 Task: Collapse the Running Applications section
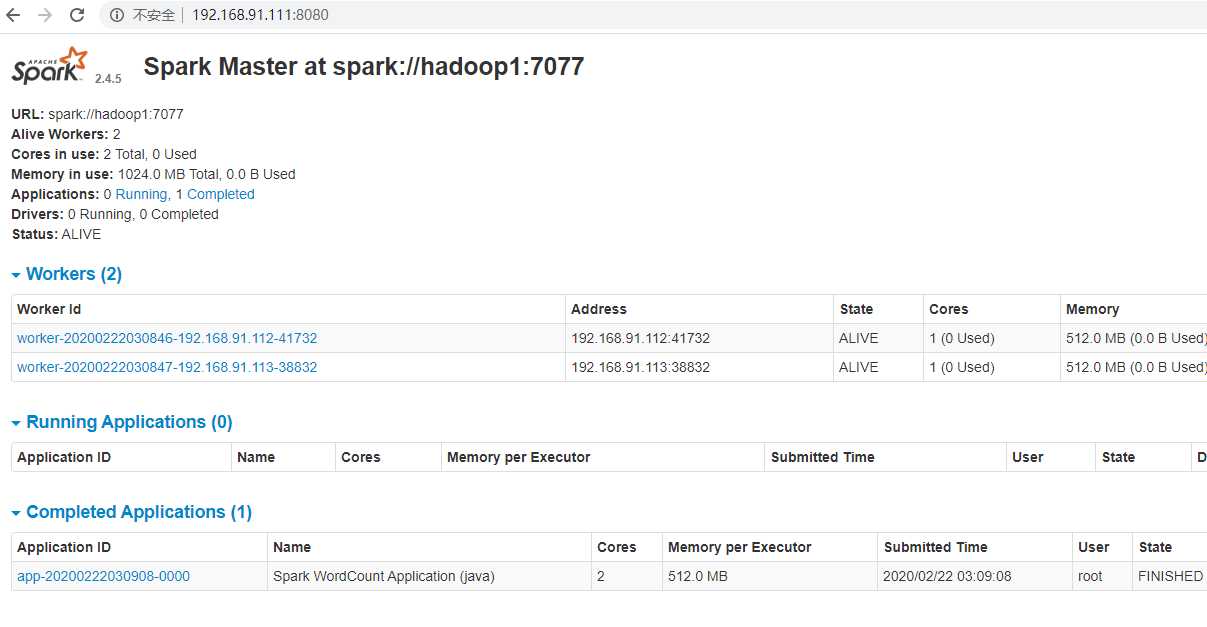tap(16, 423)
